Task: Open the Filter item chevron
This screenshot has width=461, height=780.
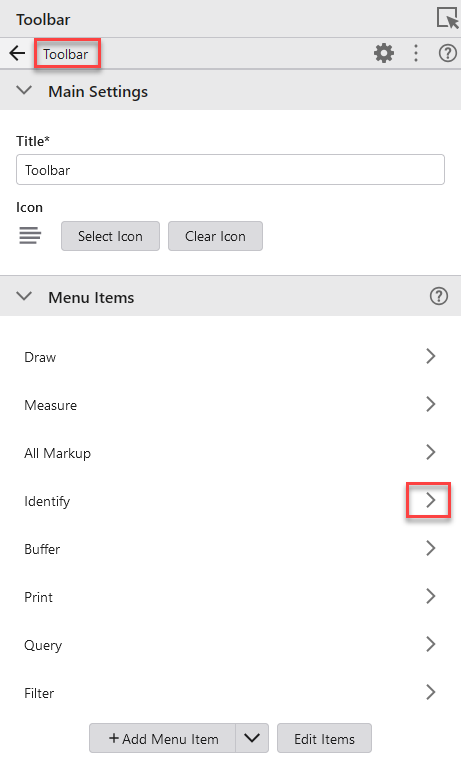Action: [x=431, y=692]
